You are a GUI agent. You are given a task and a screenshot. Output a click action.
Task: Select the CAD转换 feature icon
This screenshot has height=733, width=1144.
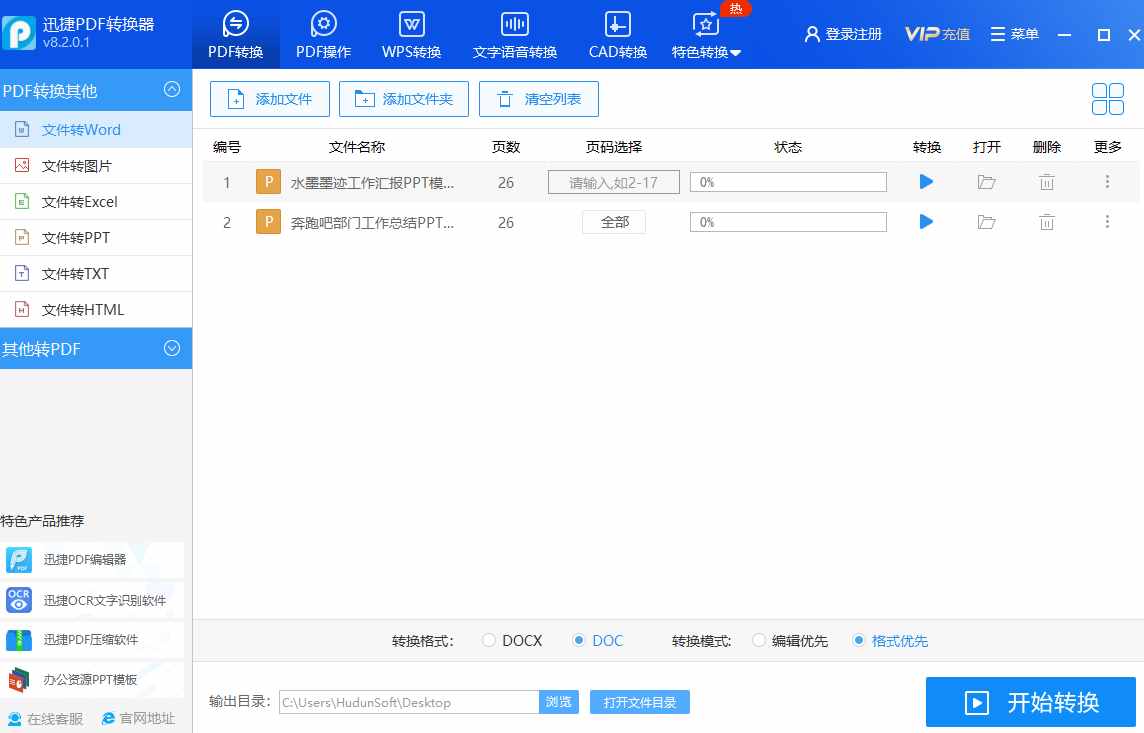pyautogui.click(x=617, y=30)
